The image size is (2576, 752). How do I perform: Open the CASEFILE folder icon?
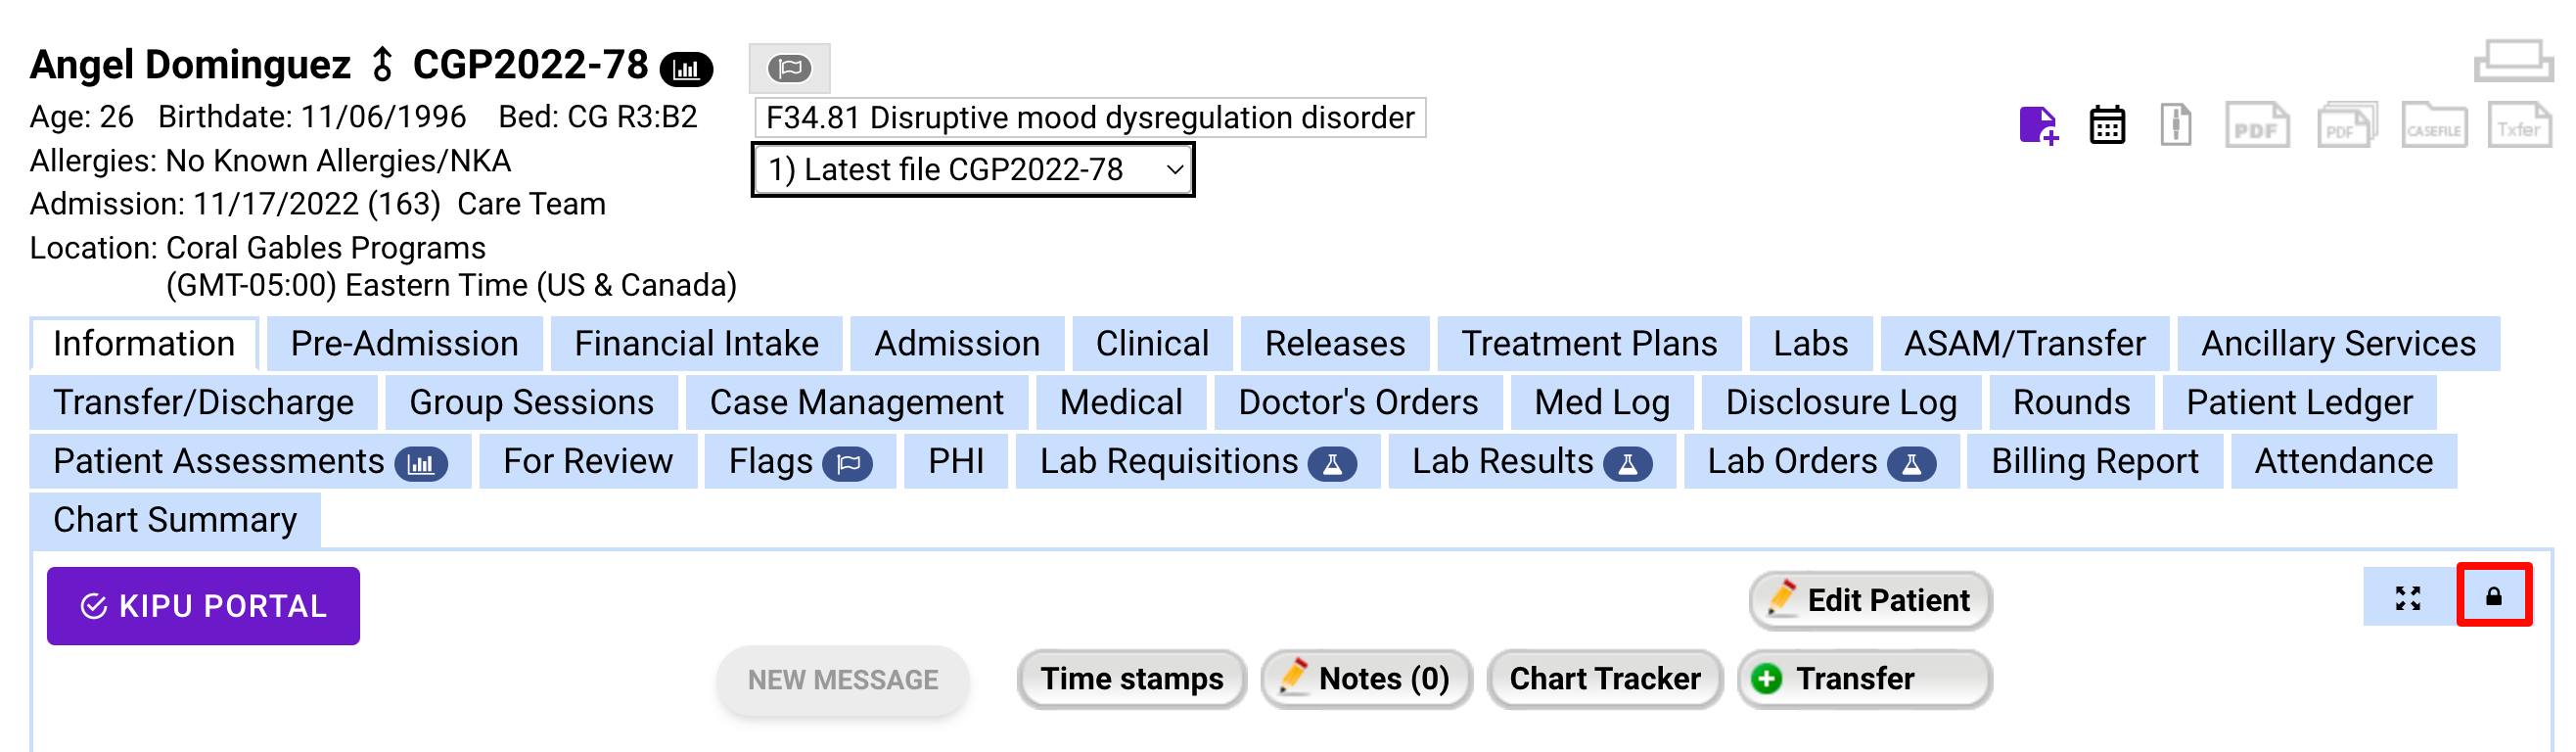coord(2433,126)
